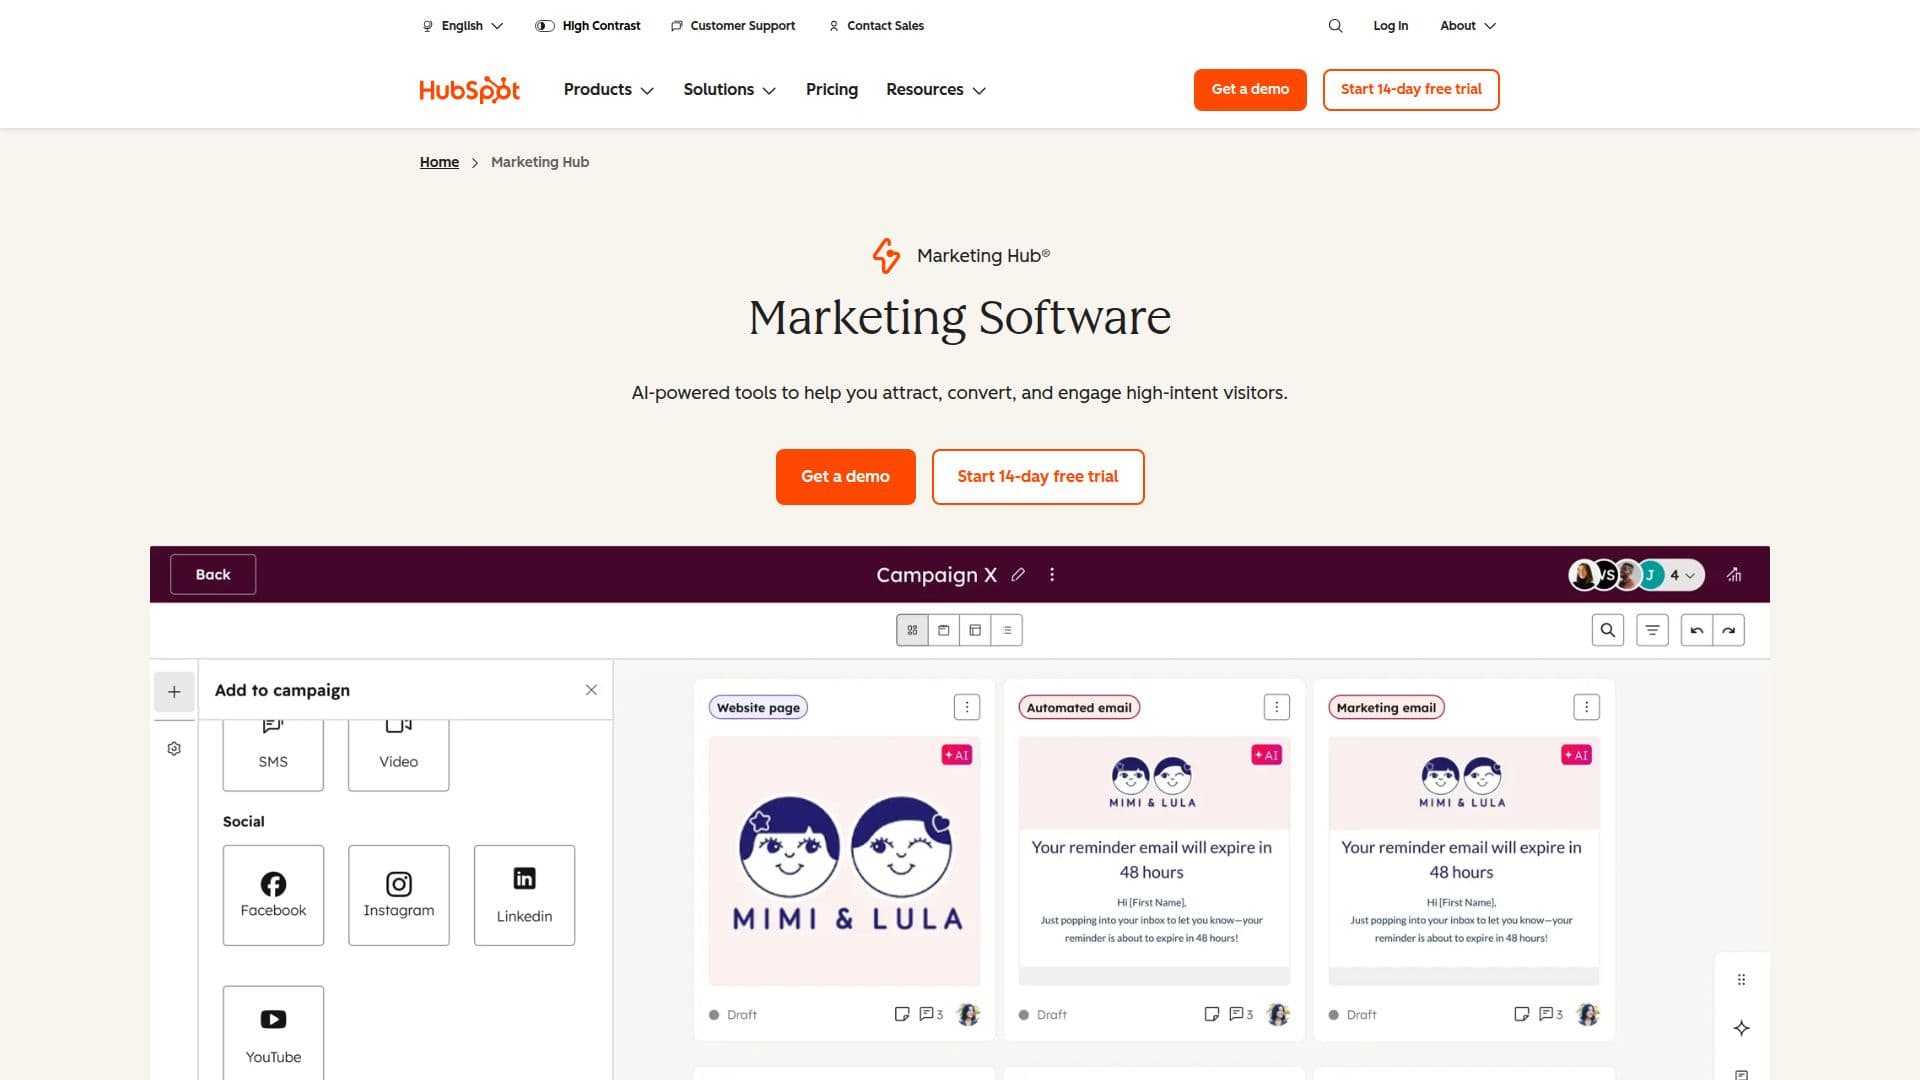Click the gear settings icon in left sidebar

[x=174, y=749]
